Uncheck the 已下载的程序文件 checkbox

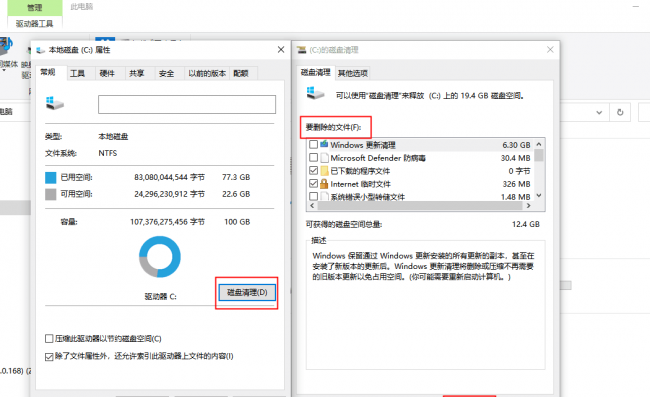(x=313, y=170)
